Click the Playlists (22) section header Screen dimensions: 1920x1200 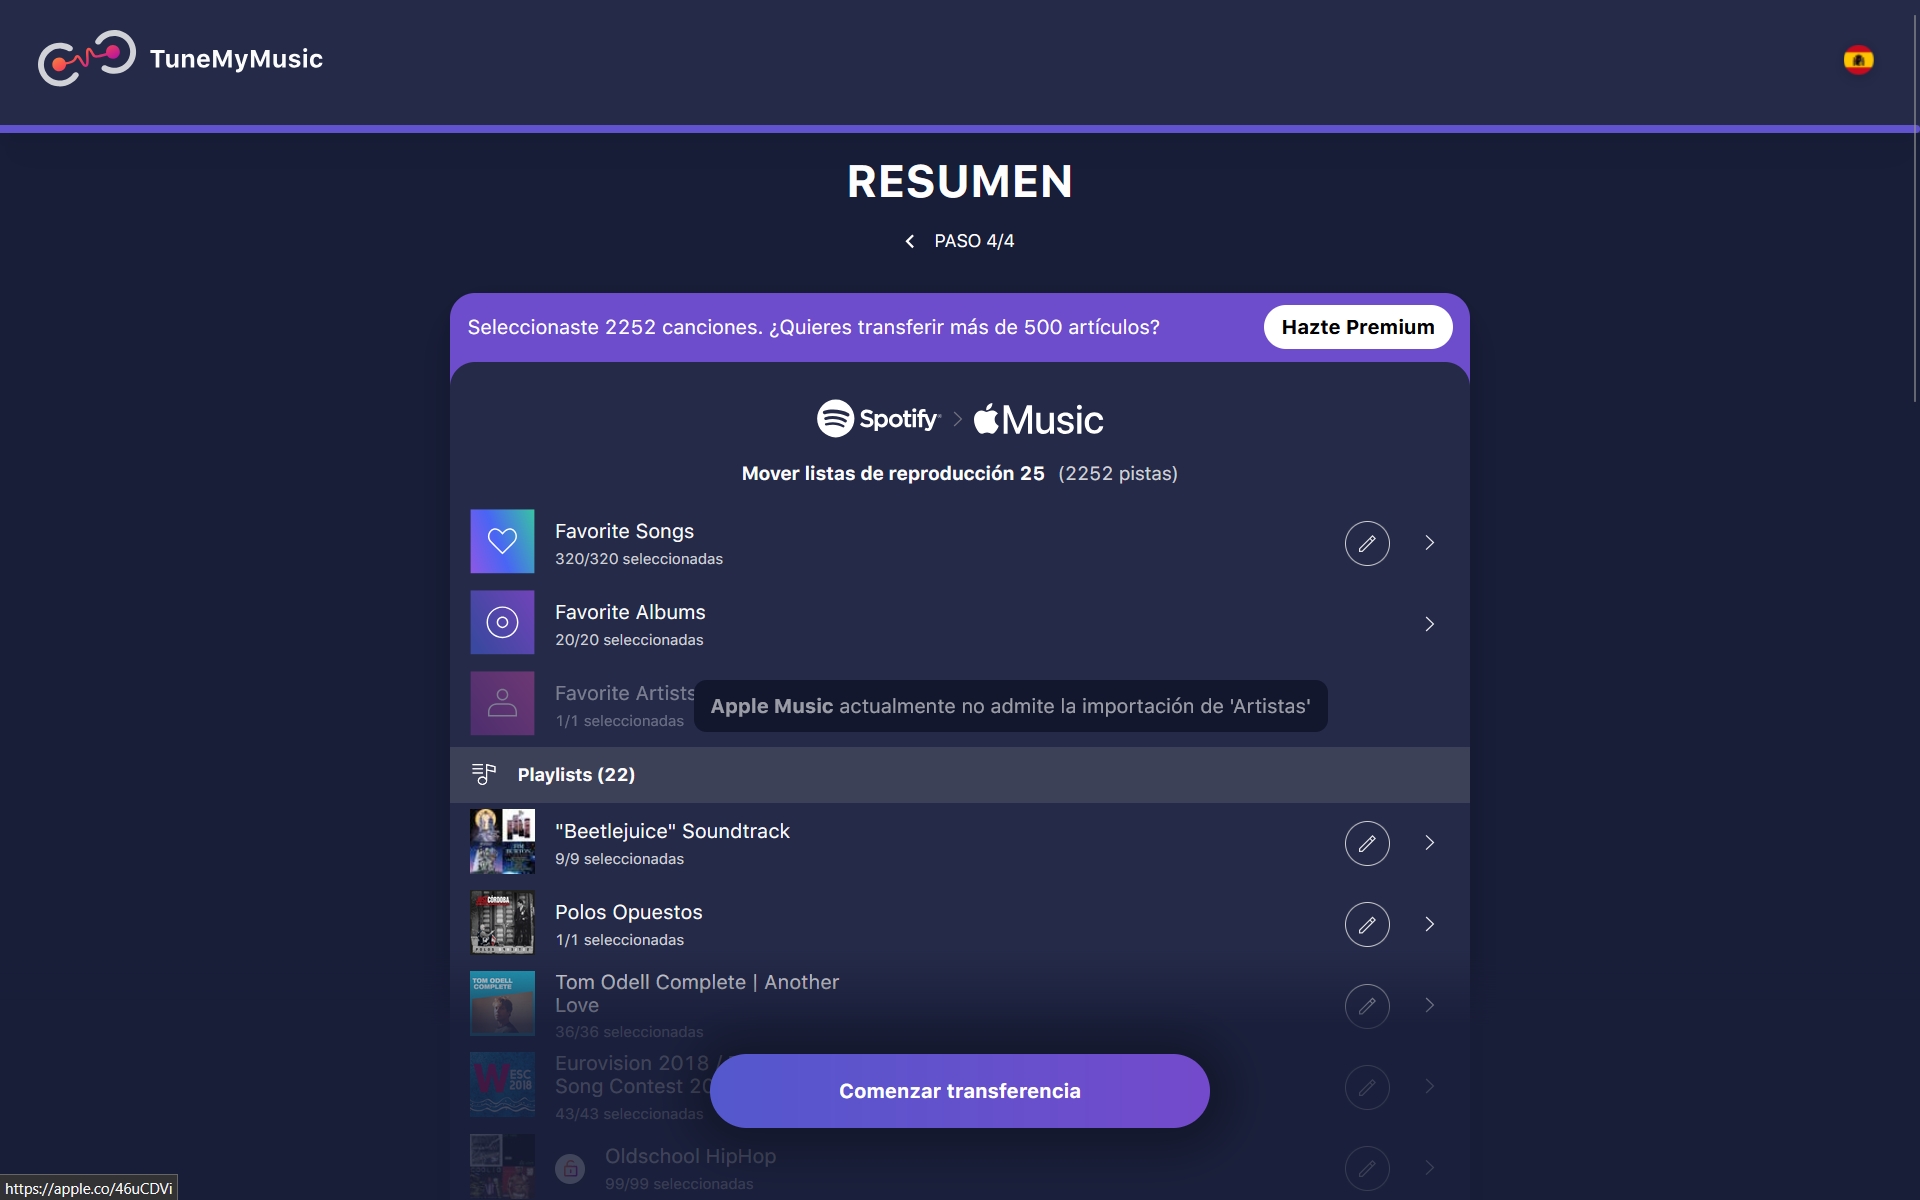point(959,775)
